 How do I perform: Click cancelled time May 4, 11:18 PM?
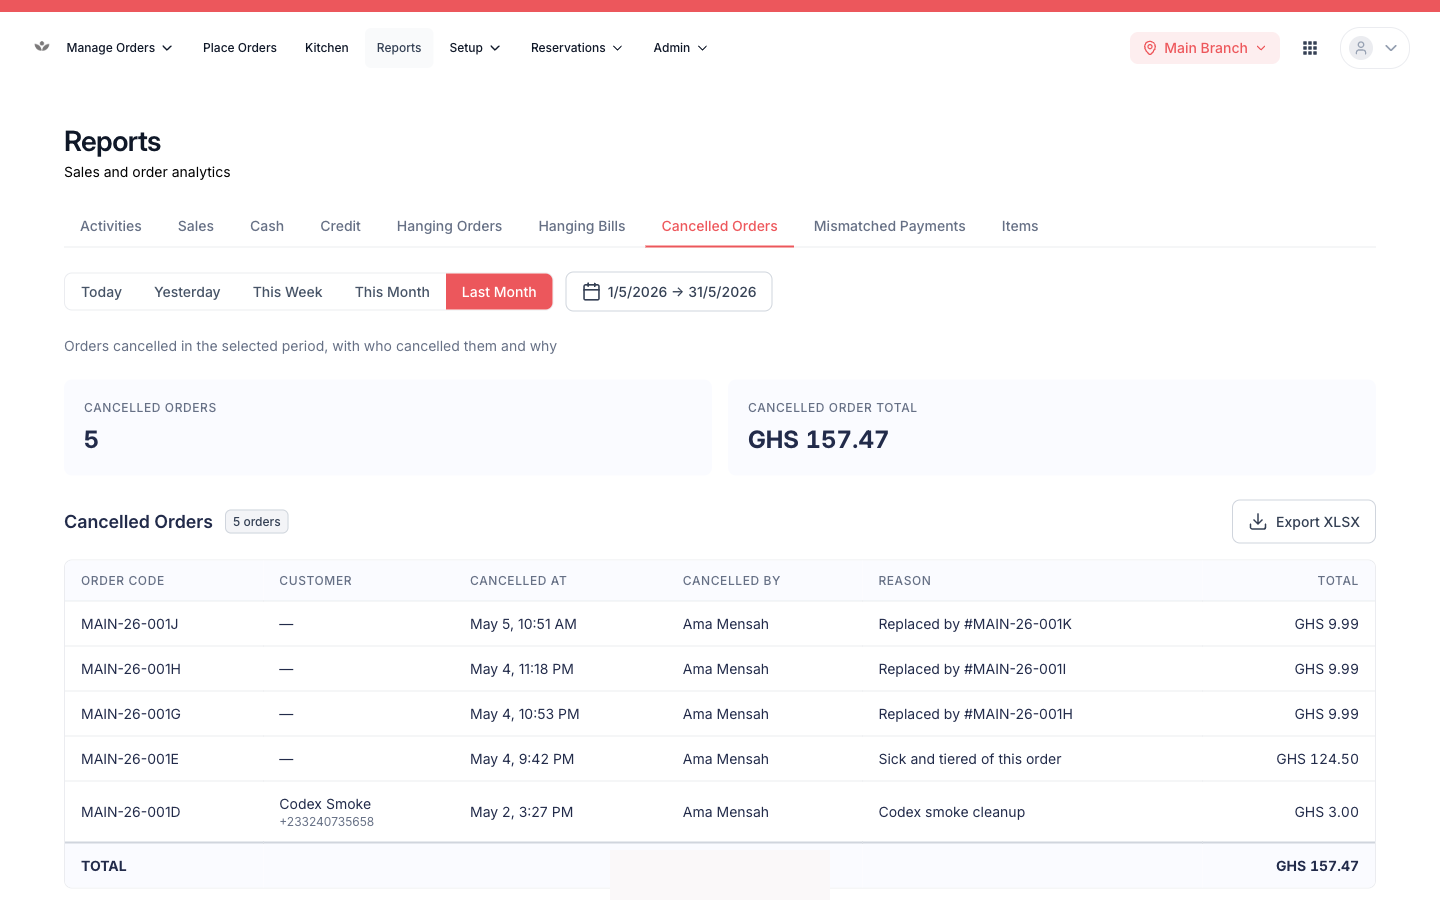tap(522, 669)
